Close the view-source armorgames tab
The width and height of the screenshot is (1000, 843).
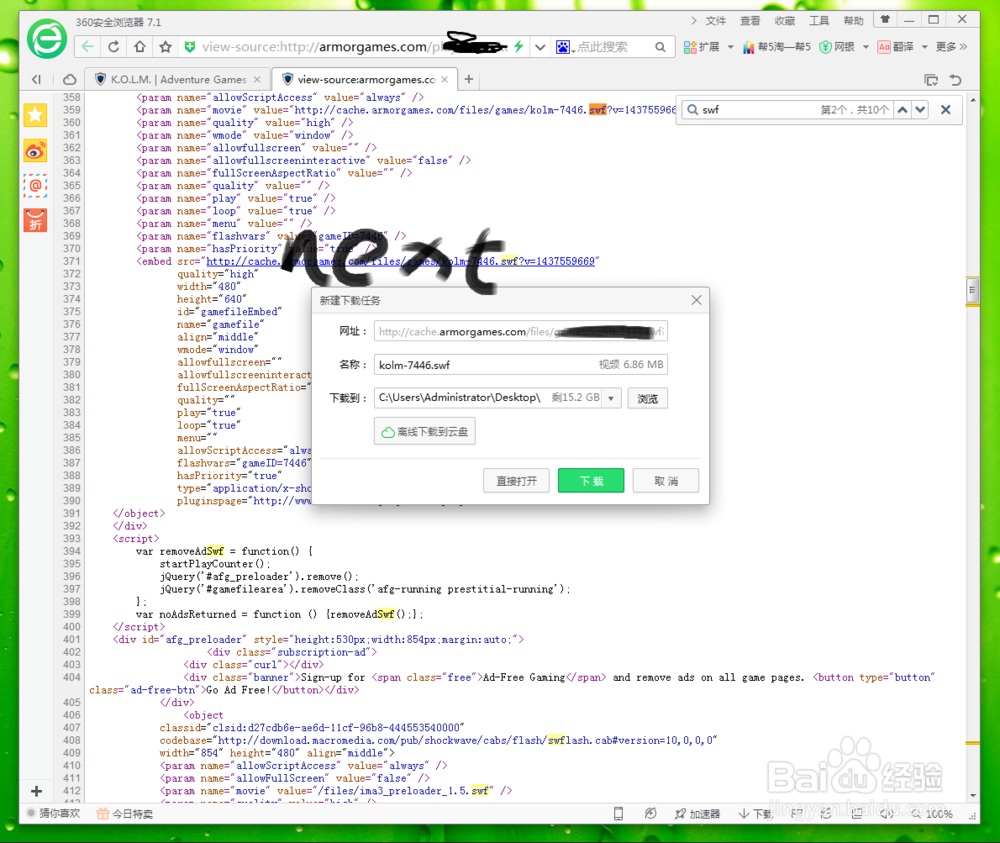[445, 79]
